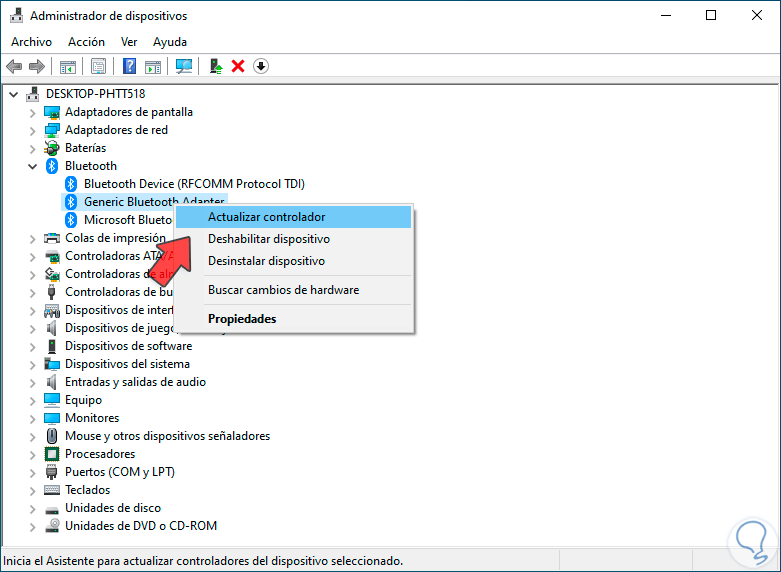Click the Monitores screen icon
781x572 pixels.
pos(52,418)
